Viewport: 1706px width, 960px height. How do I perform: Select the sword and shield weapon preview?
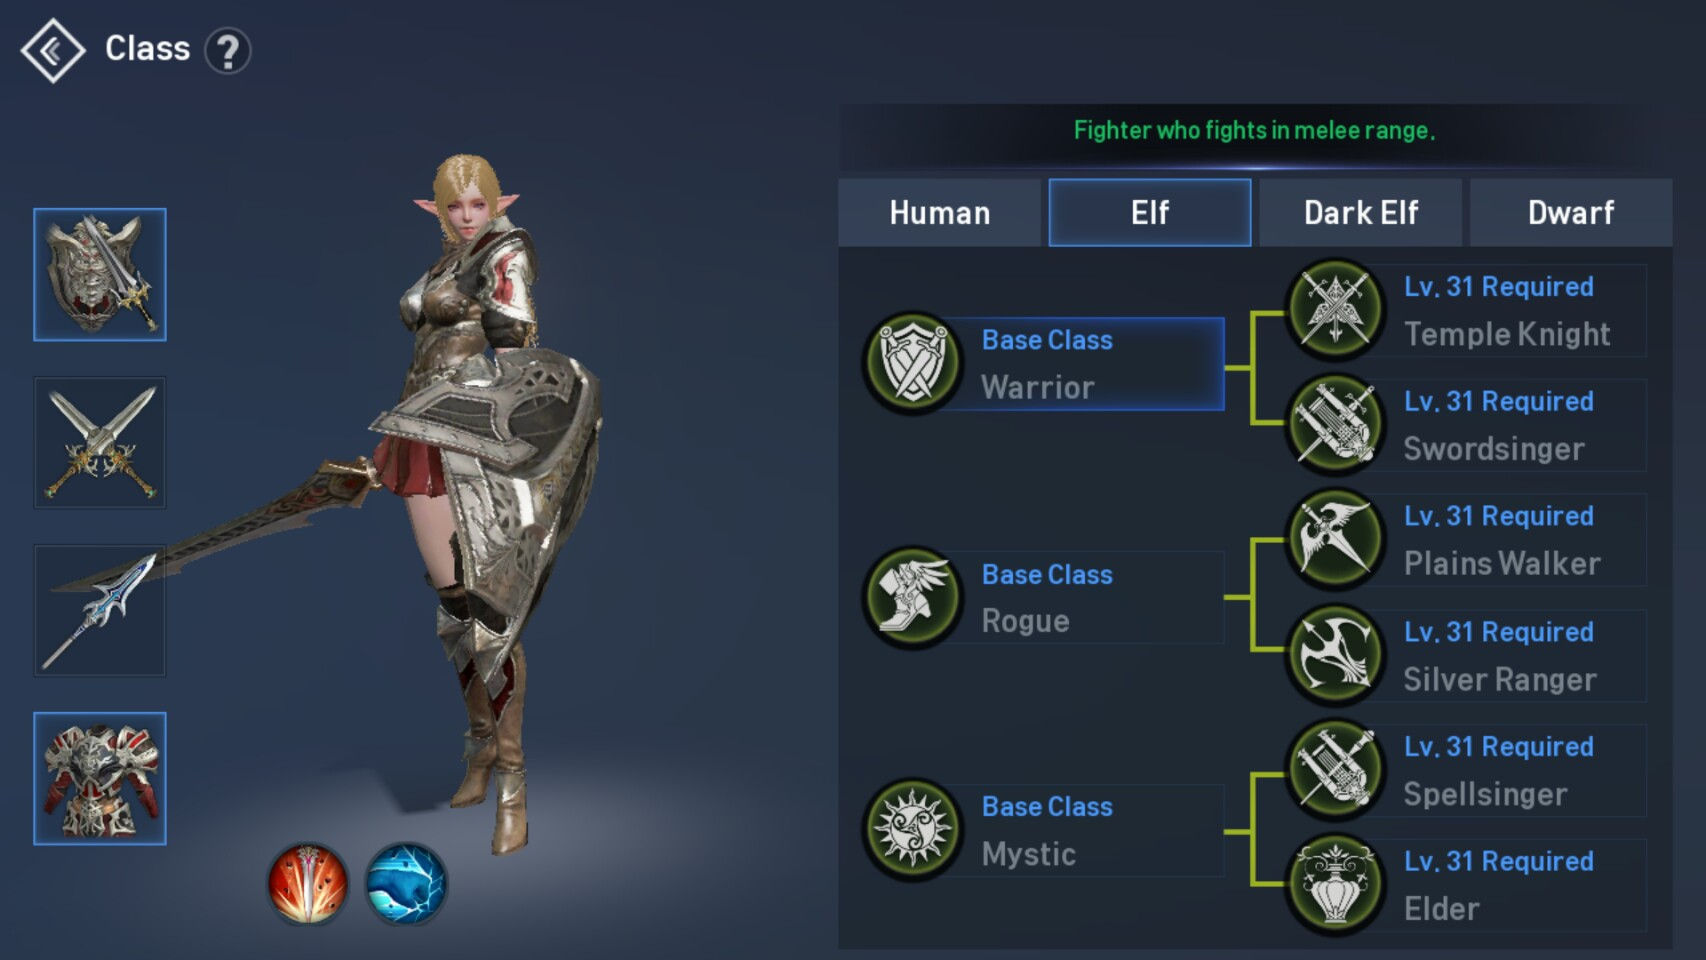click(x=100, y=275)
